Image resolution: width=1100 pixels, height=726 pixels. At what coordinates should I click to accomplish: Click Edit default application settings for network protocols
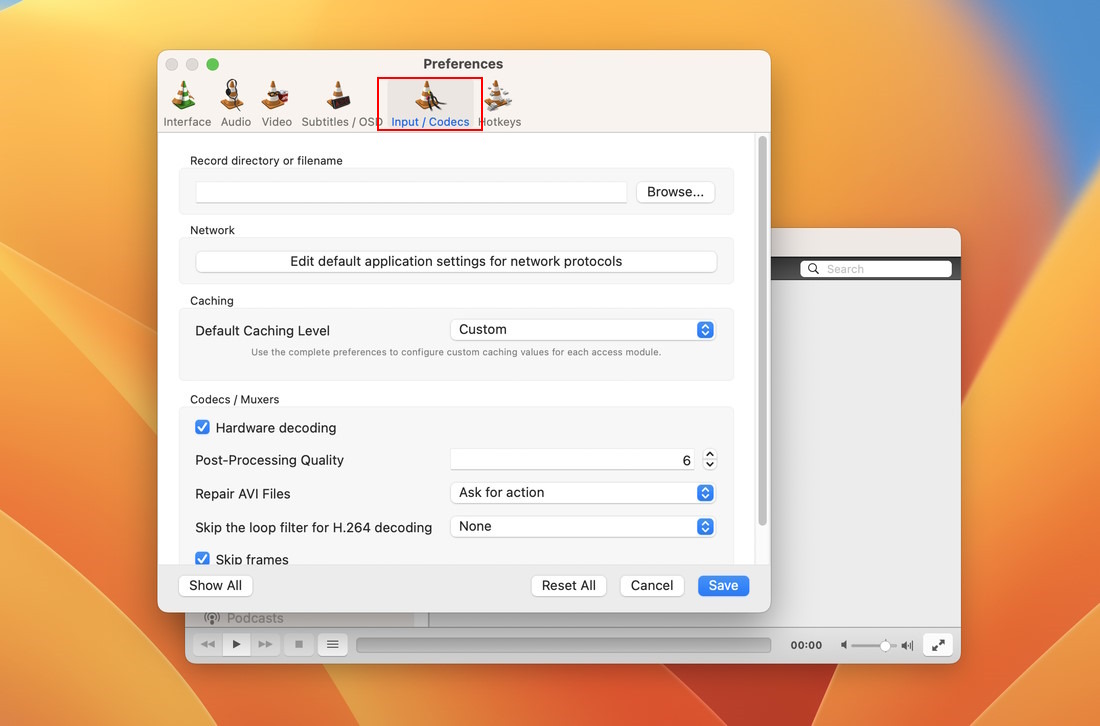tap(457, 261)
